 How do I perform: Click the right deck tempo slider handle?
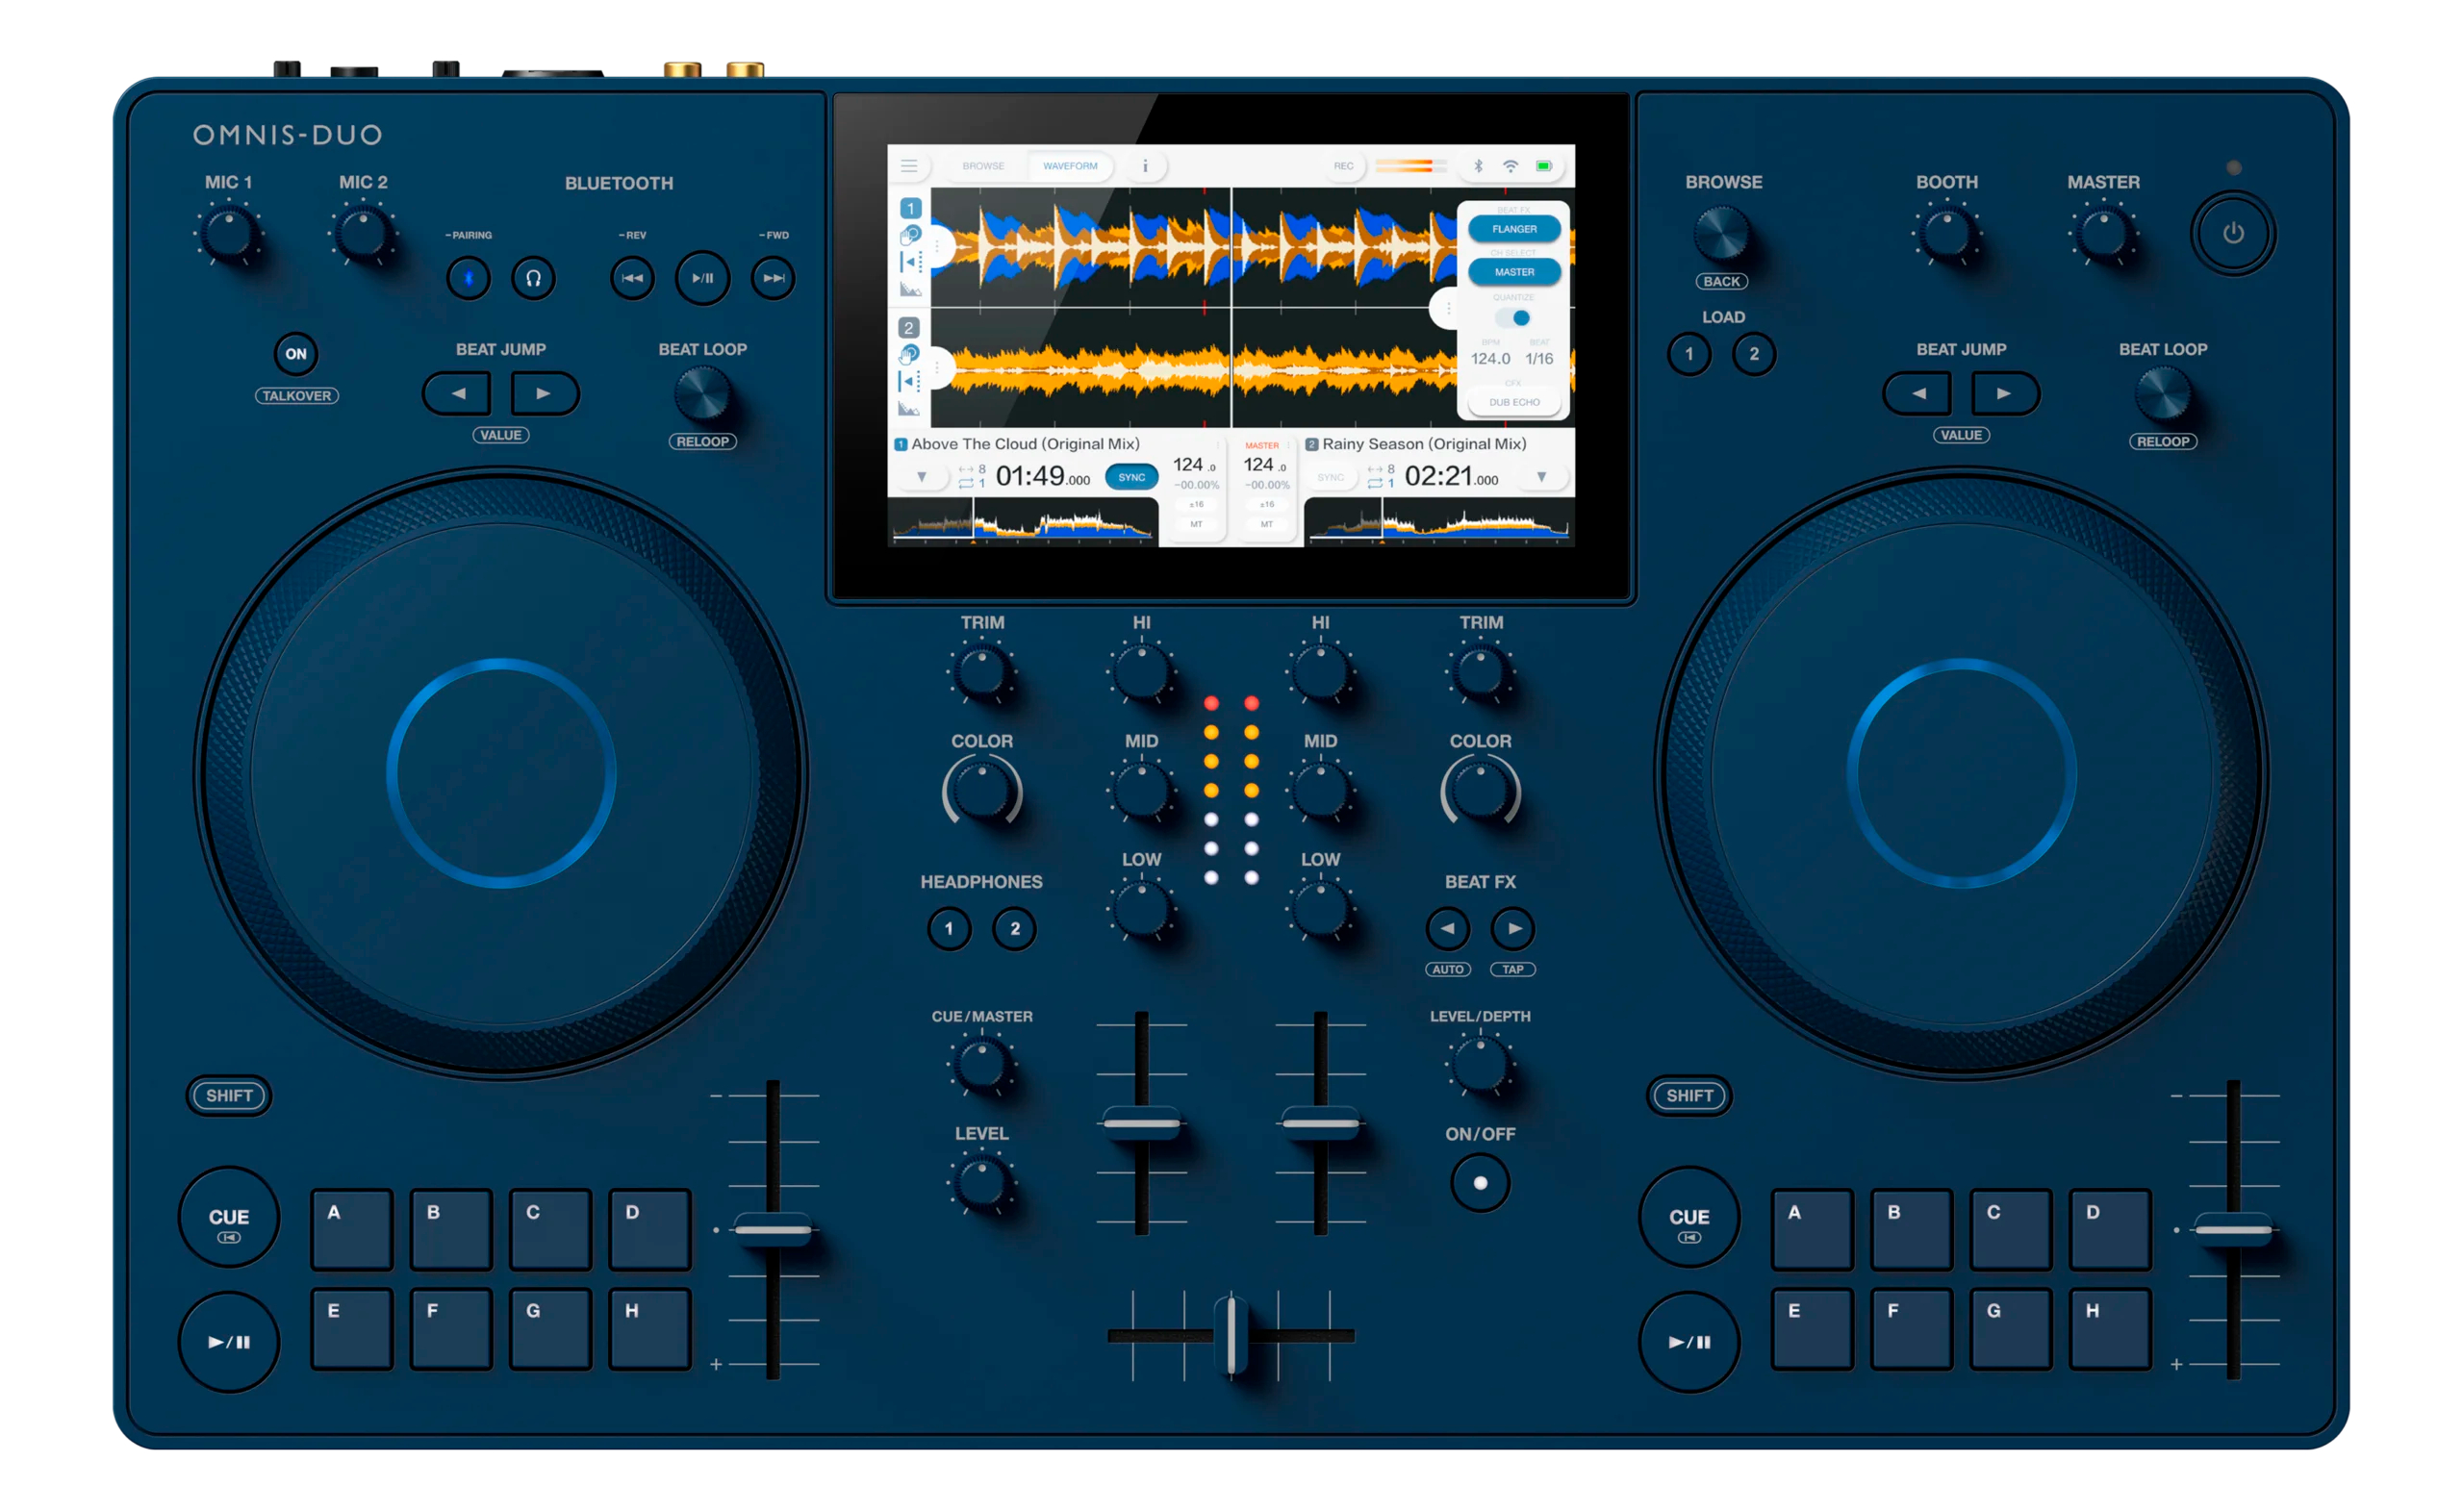point(2232,1229)
